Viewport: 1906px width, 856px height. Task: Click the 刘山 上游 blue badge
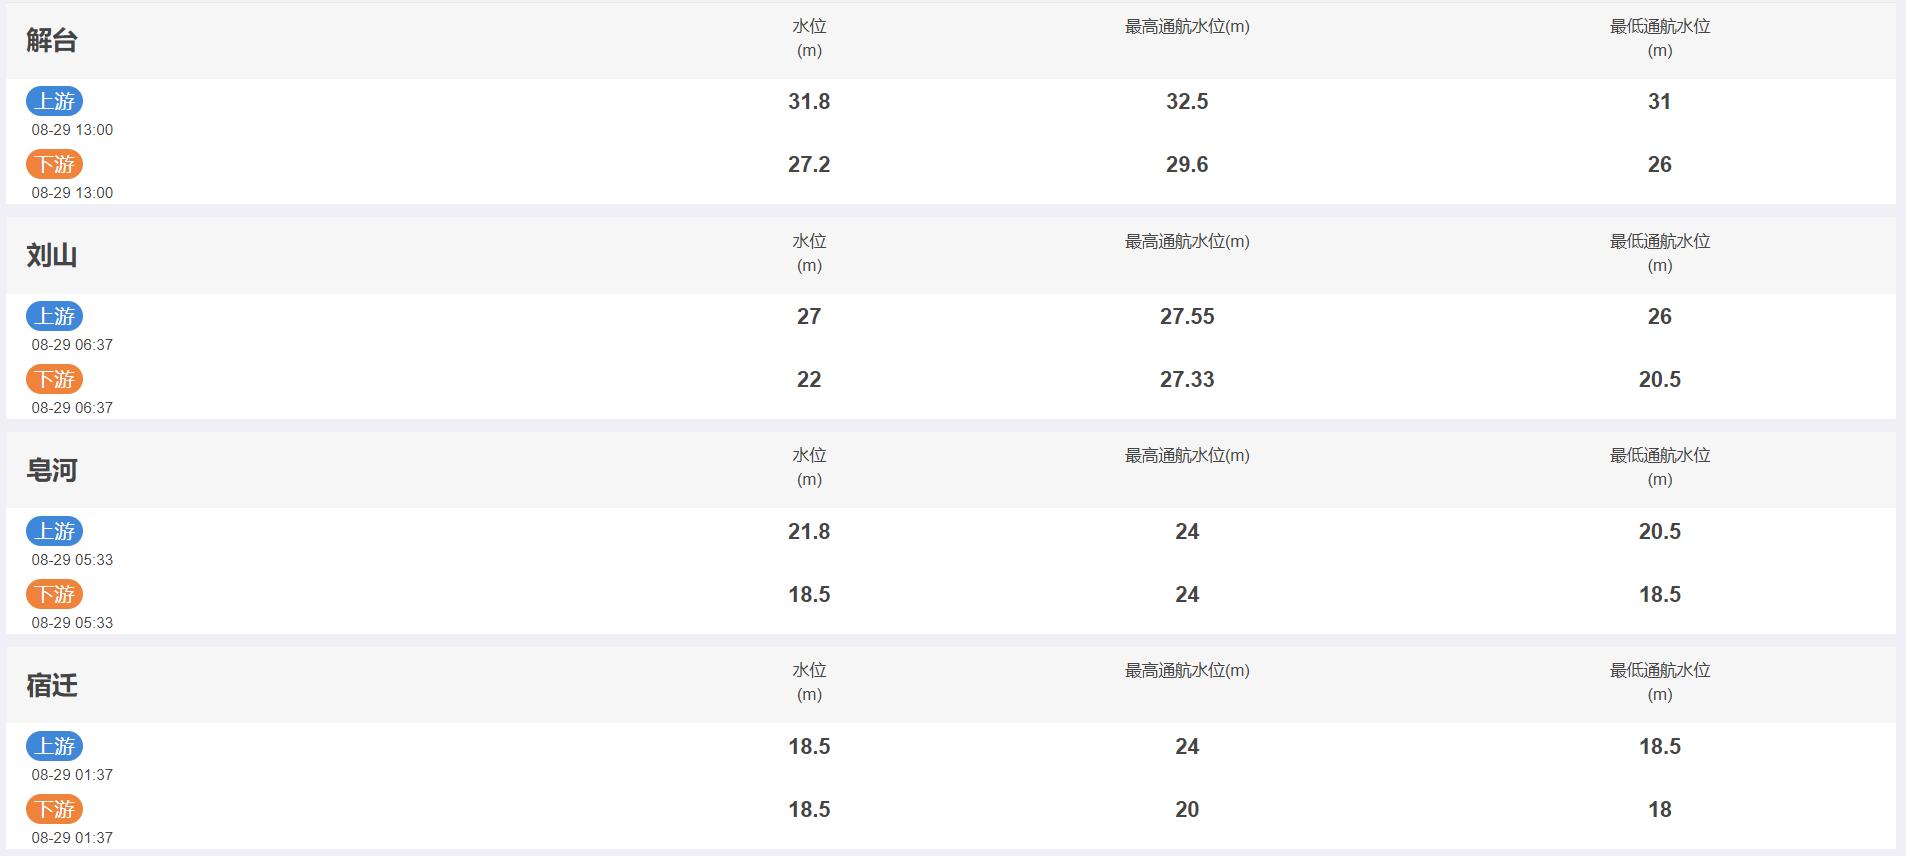tap(54, 316)
